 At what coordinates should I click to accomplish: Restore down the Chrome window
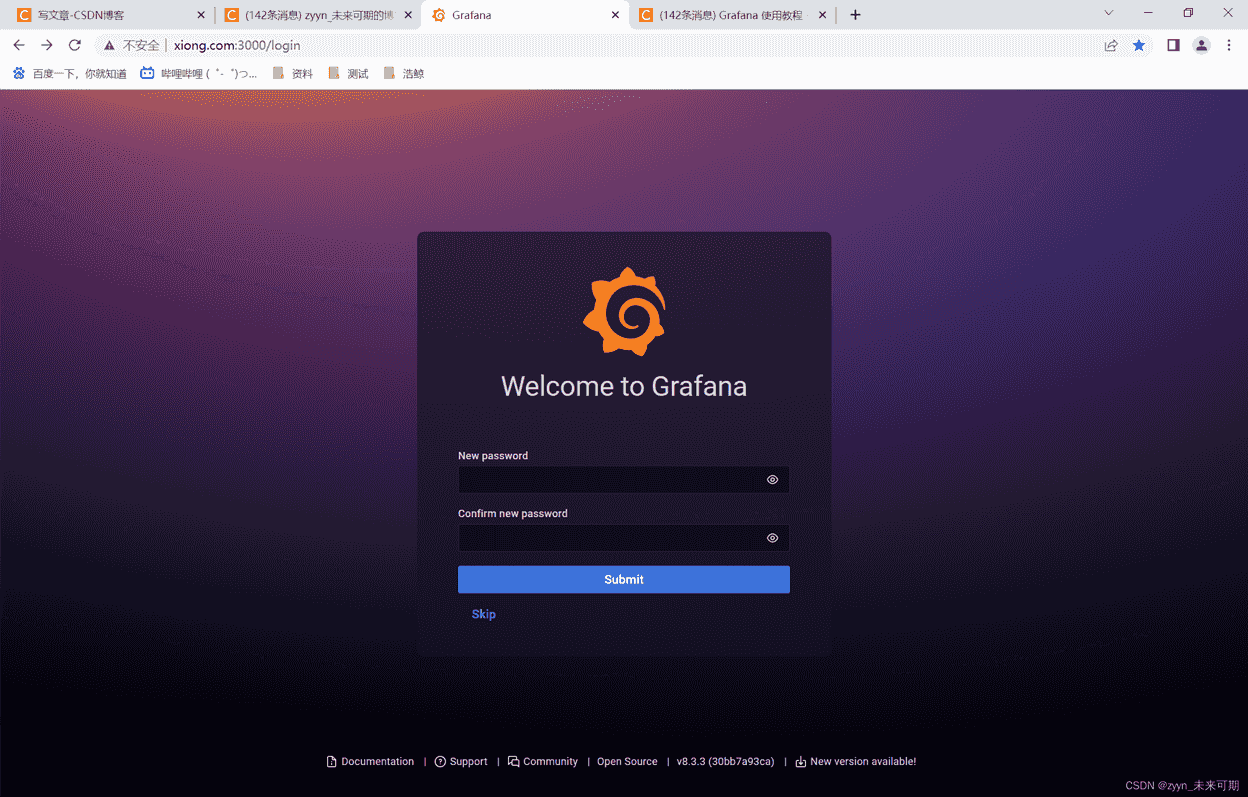(1188, 13)
